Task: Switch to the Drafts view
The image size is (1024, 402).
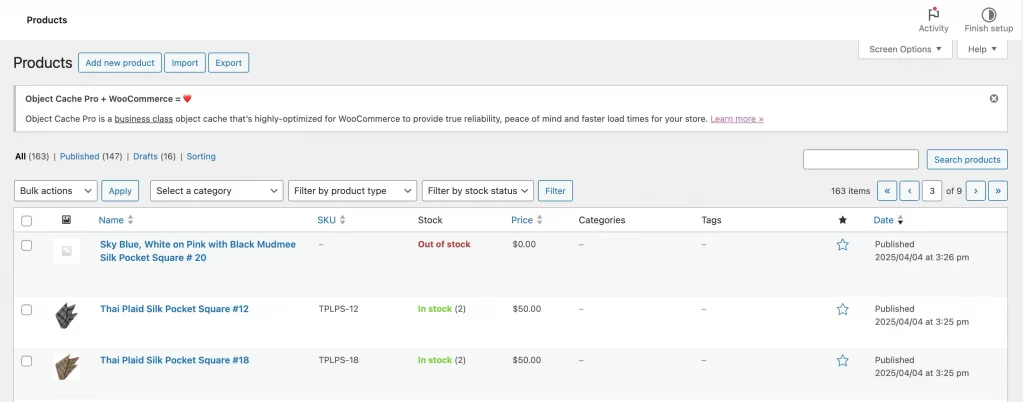Action: (x=146, y=157)
